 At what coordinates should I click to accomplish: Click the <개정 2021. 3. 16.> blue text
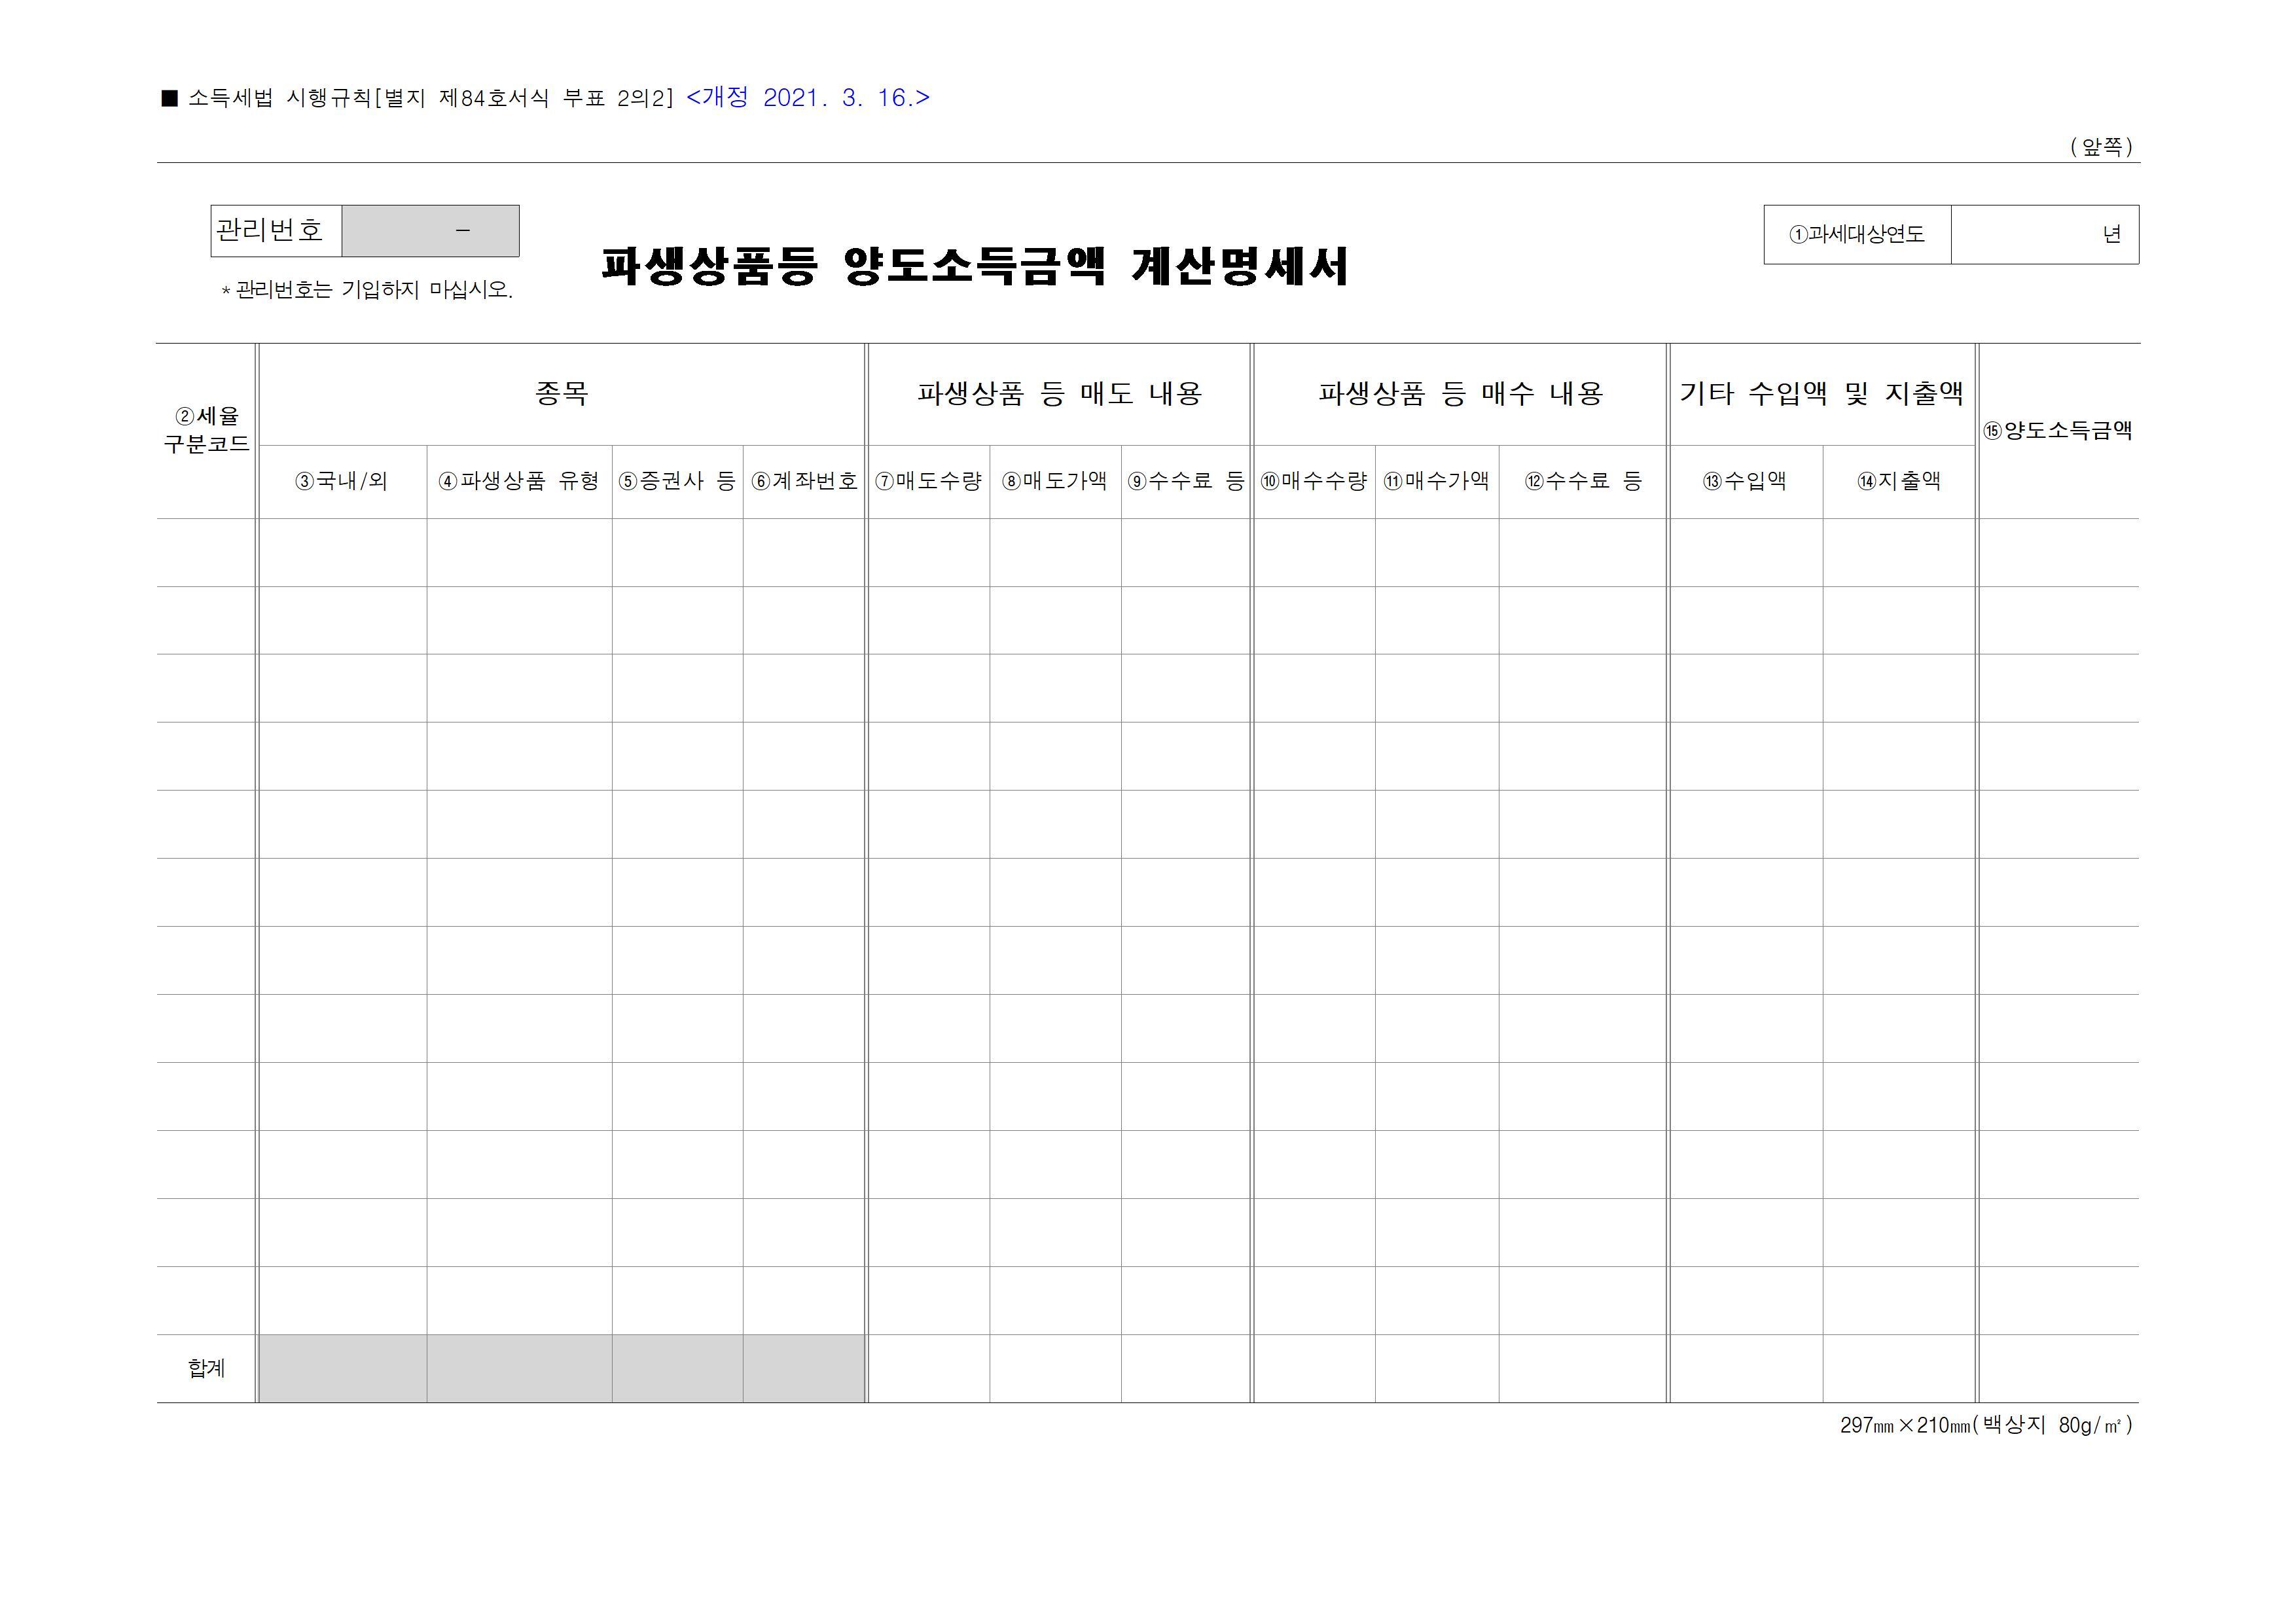coord(808,98)
